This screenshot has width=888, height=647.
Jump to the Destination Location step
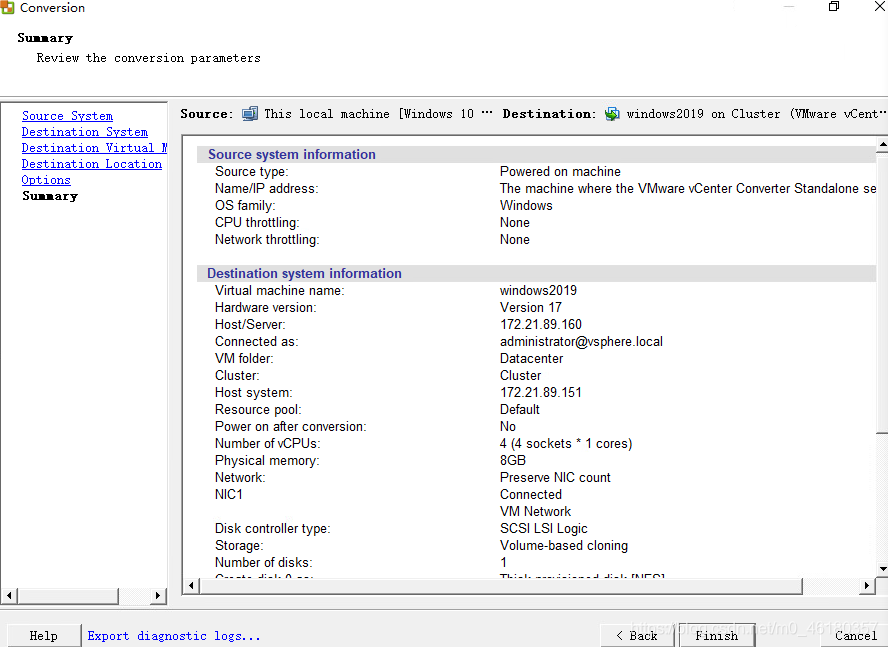(x=92, y=164)
